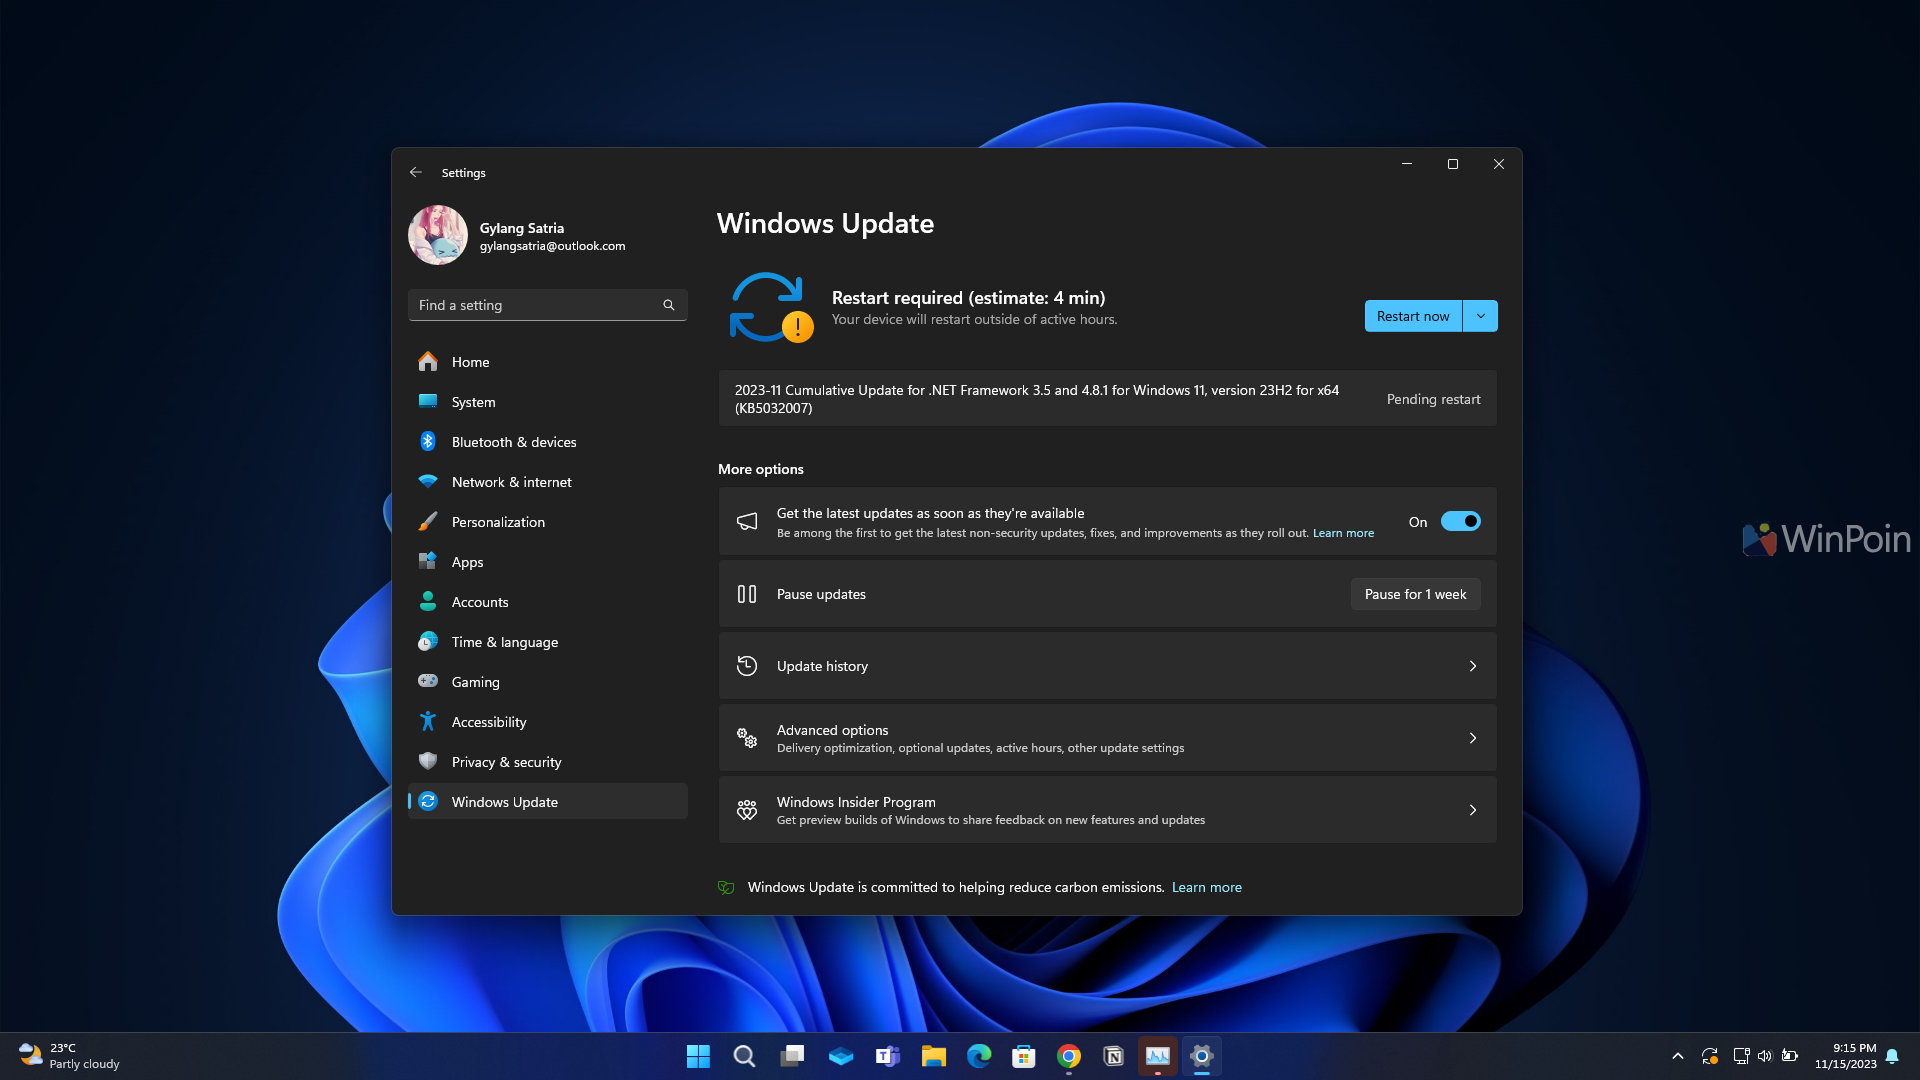Select Personalization in the sidebar menu
Viewport: 1920px width, 1080px height.
(498, 522)
